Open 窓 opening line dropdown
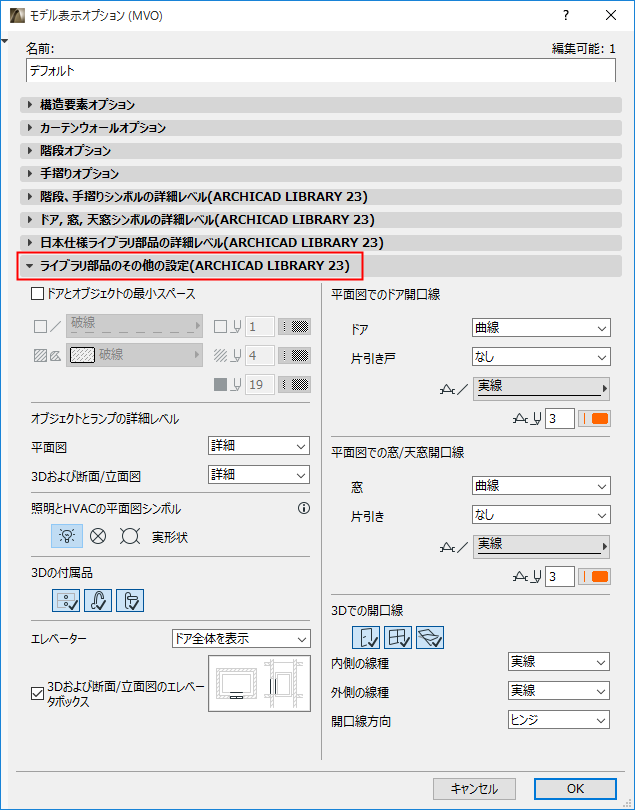The height and width of the screenshot is (810, 635). 541,486
